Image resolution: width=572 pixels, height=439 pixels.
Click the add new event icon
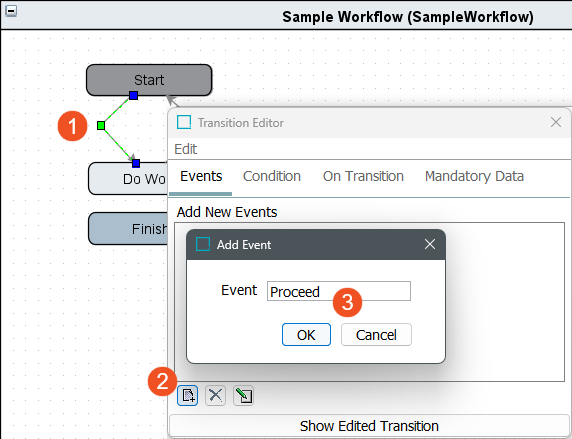[x=188, y=395]
